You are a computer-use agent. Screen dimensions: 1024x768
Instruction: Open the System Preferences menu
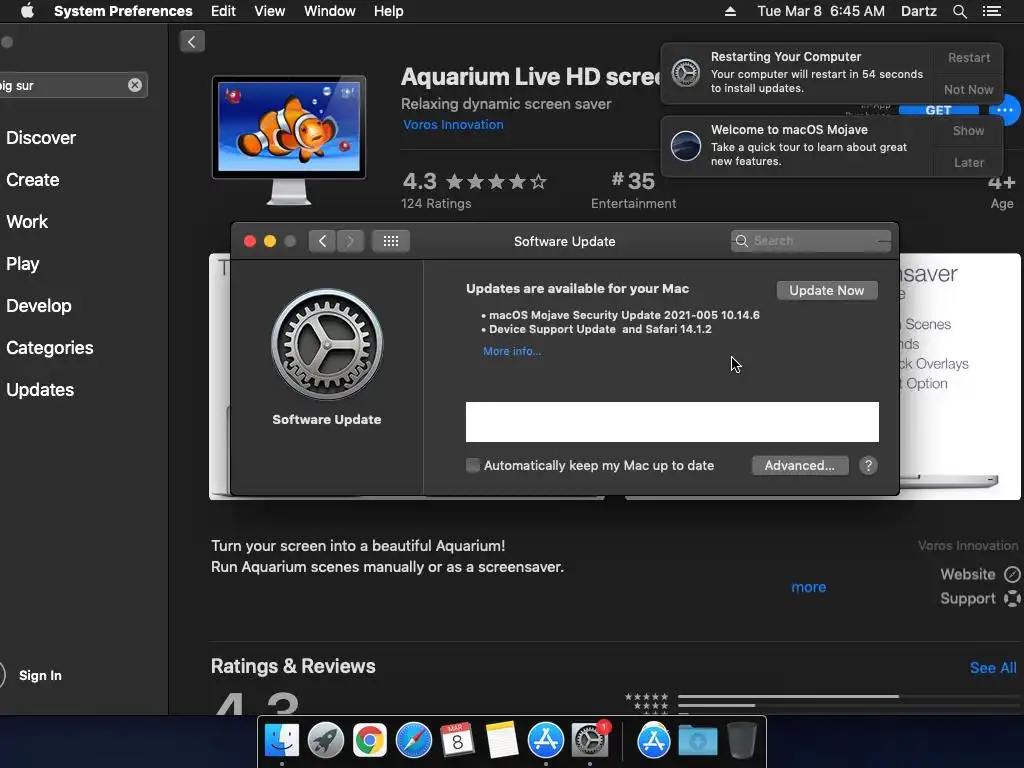123,11
